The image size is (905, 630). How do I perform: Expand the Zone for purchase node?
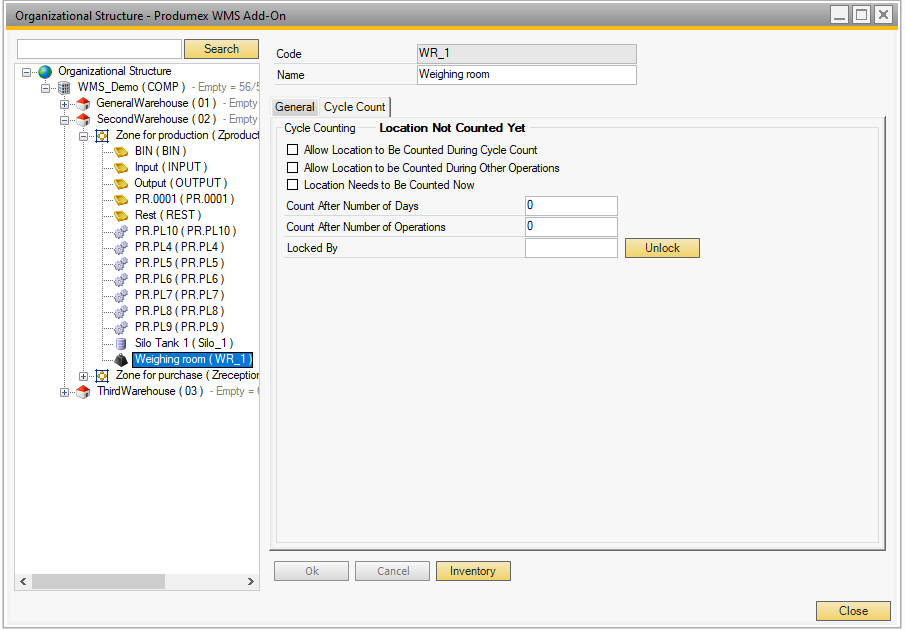(x=84, y=376)
